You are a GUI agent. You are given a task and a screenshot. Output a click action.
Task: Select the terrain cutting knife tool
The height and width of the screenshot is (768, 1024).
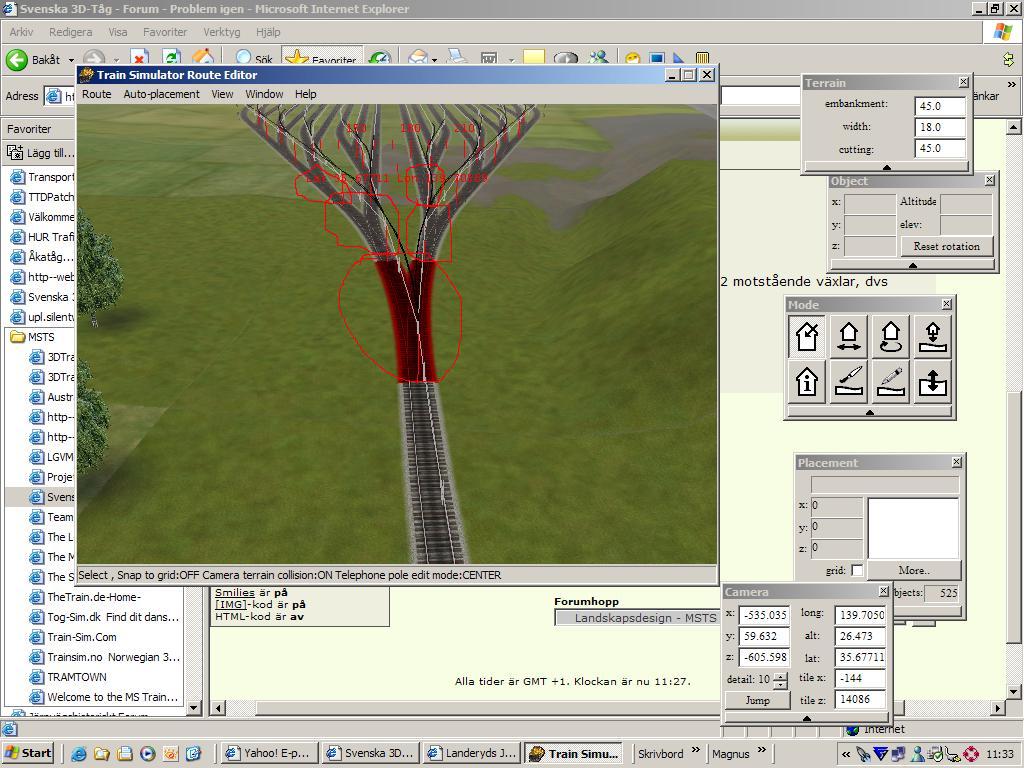(848, 381)
